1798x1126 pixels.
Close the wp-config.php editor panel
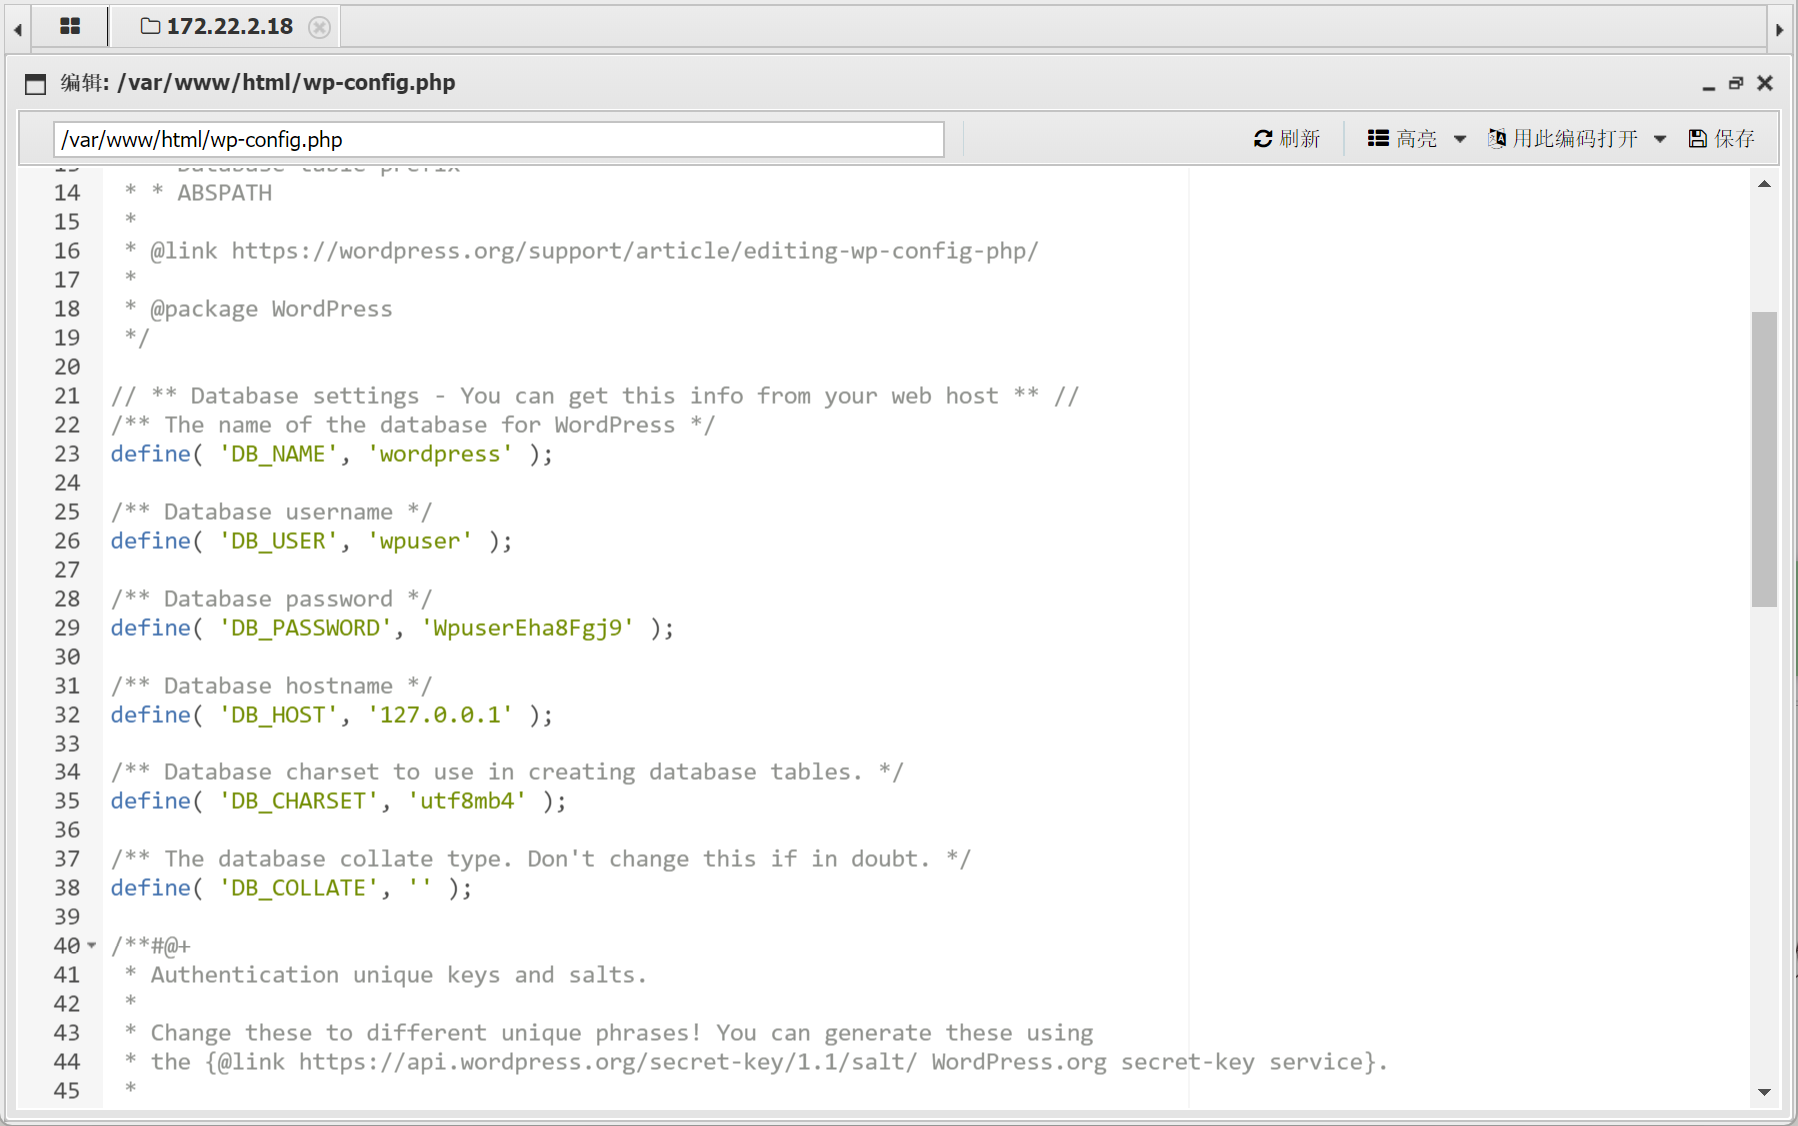(1765, 83)
